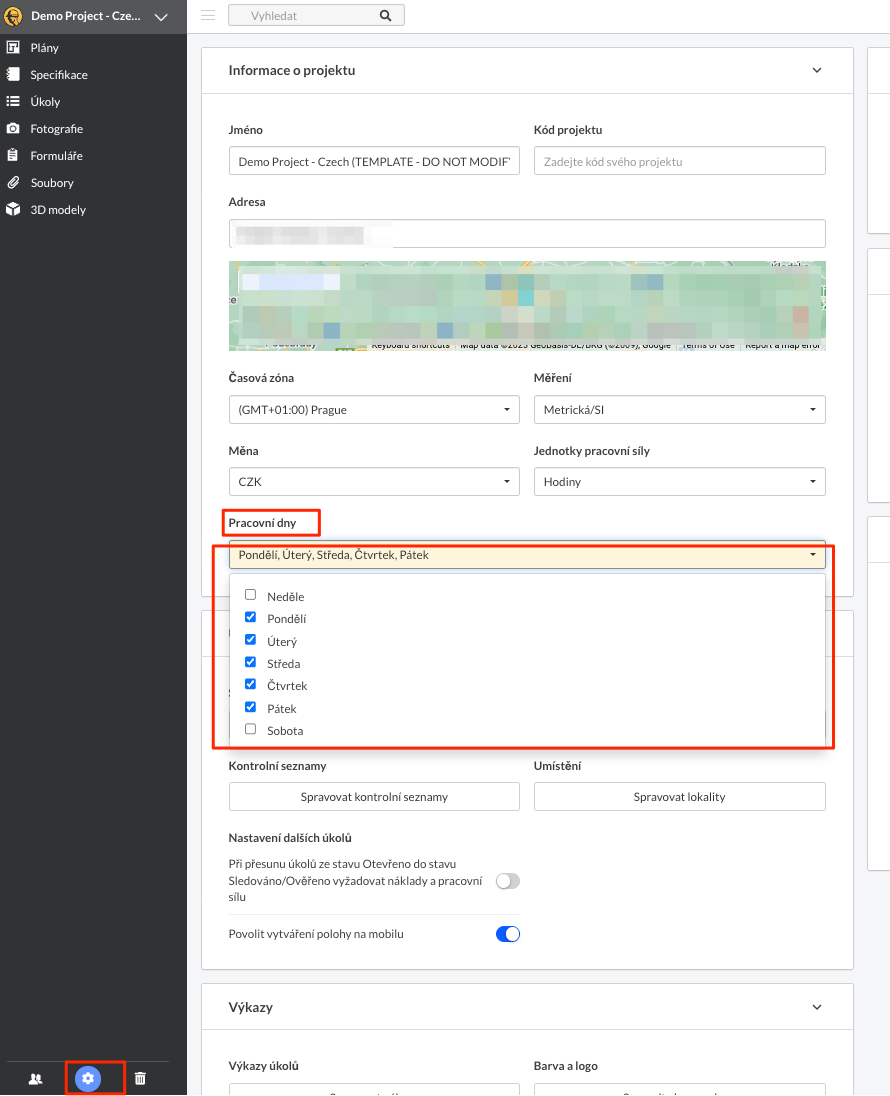Click the Neděle label text

285,597
